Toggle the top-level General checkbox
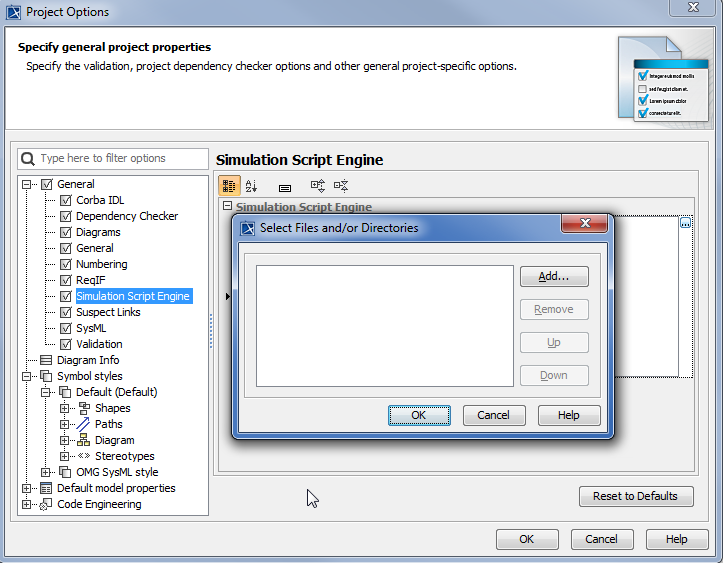The height and width of the screenshot is (563, 723). (x=47, y=184)
